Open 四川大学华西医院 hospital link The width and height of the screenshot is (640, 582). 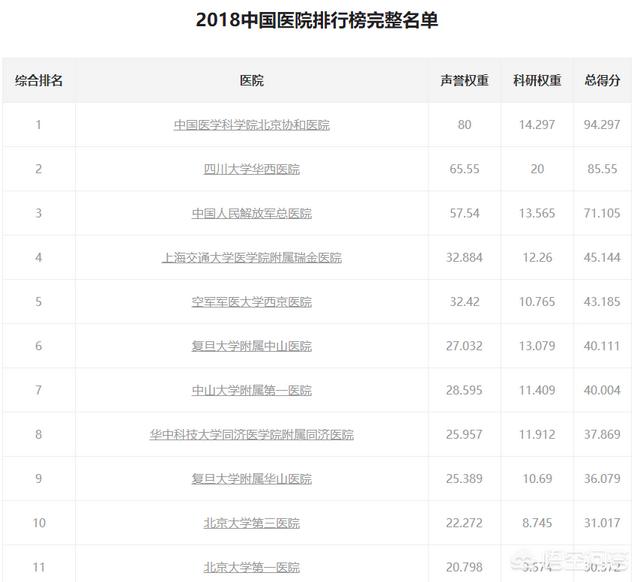click(252, 169)
